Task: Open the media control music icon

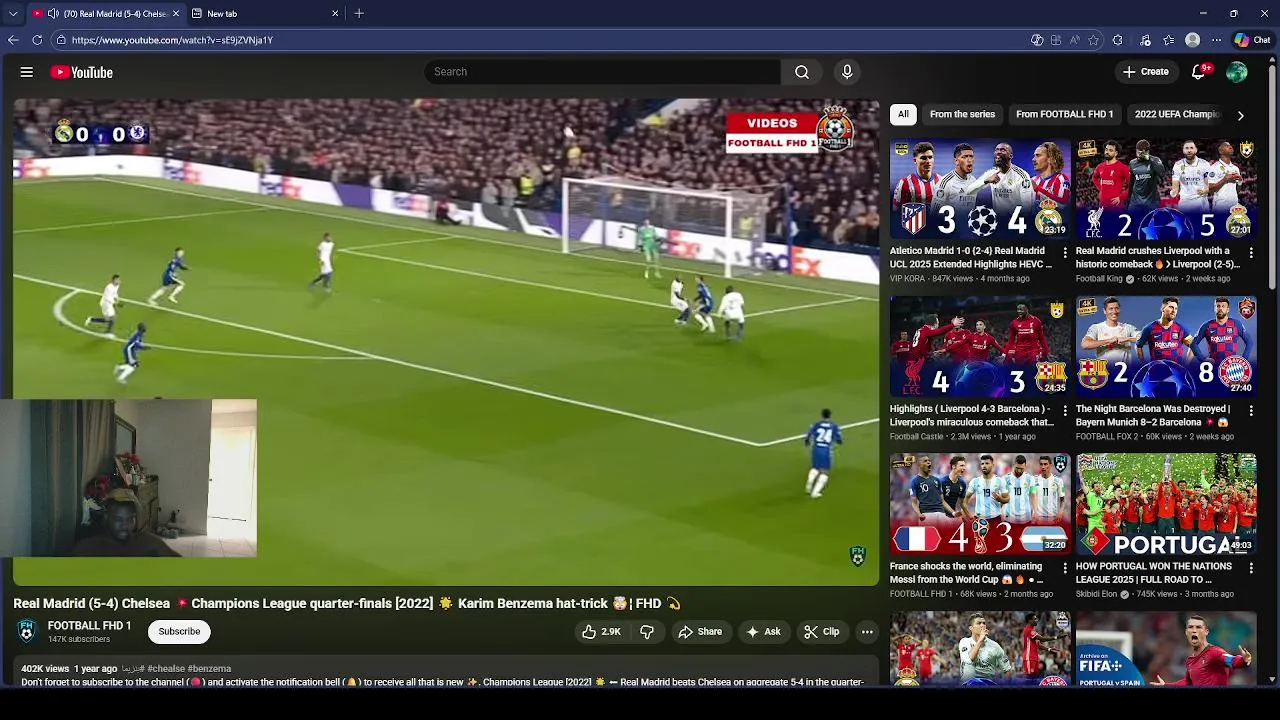Action: (x=1145, y=40)
